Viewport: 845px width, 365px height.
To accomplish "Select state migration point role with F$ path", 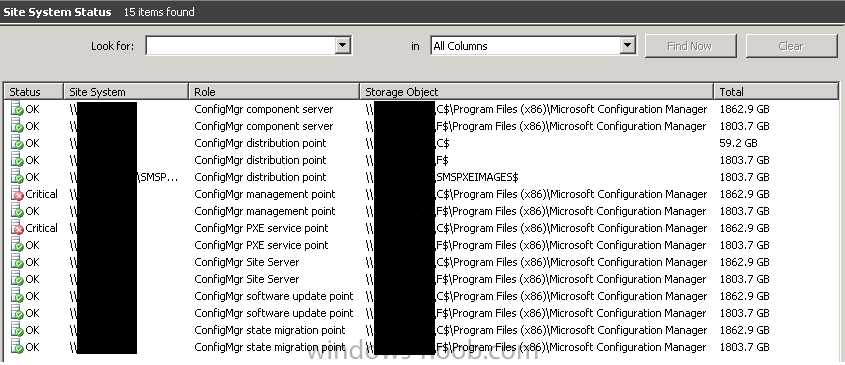I will point(270,347).
